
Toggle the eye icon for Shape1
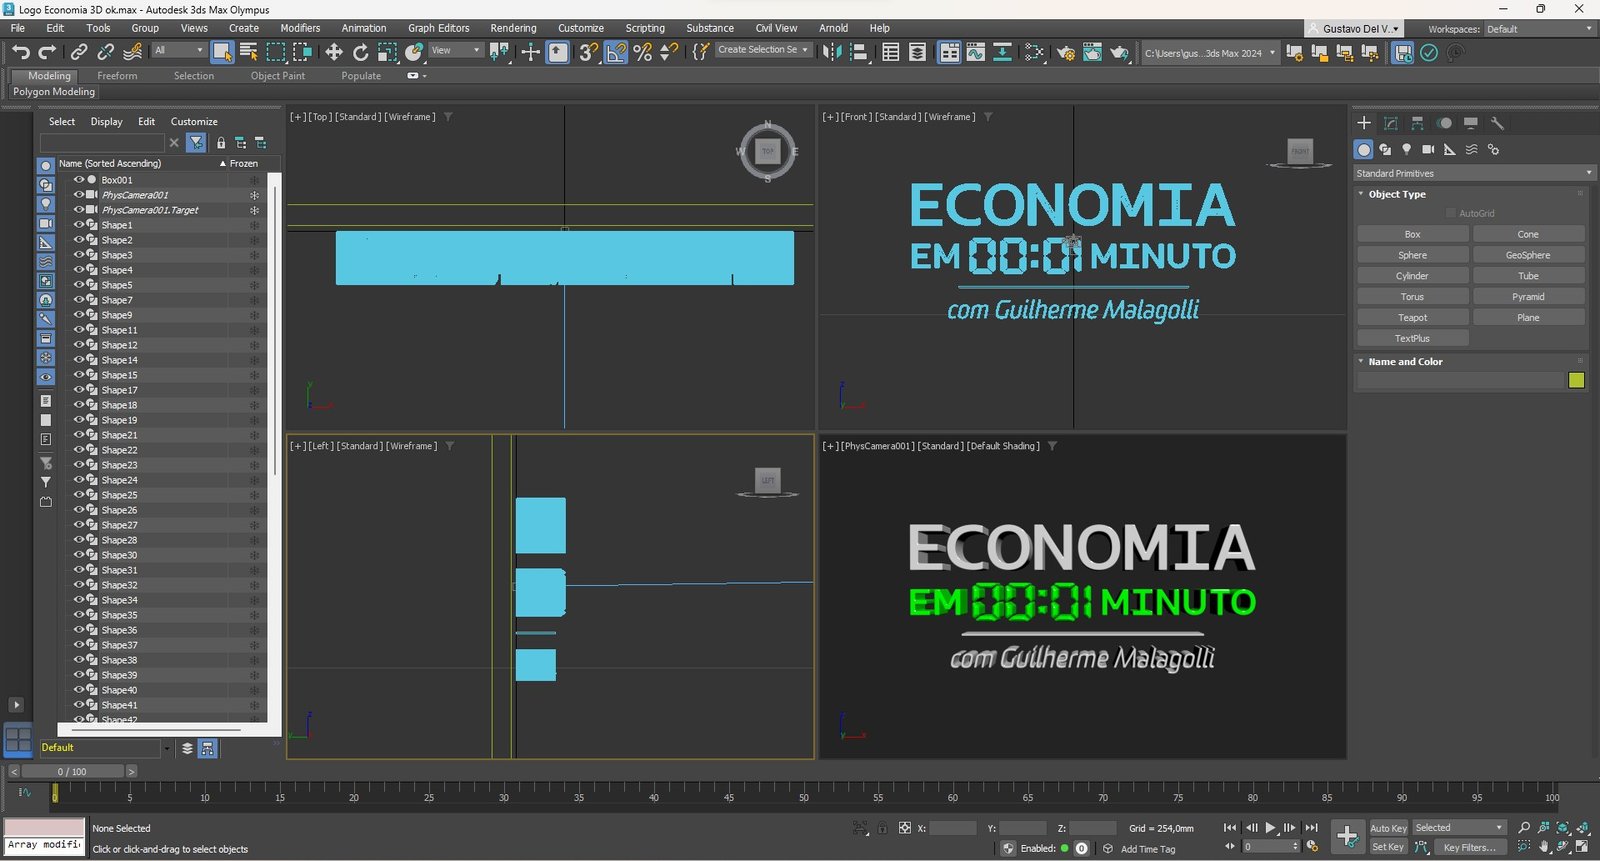click(x=79, y=225)
